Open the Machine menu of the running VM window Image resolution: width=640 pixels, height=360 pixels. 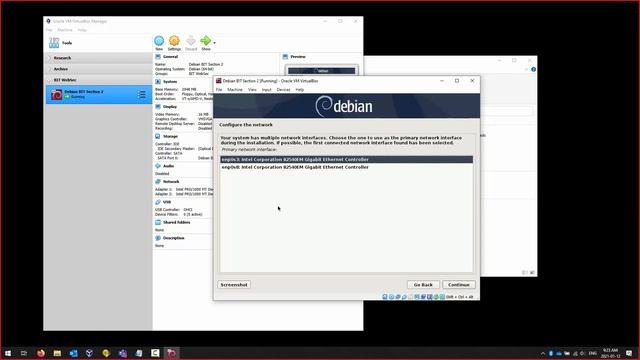point(235,90)
